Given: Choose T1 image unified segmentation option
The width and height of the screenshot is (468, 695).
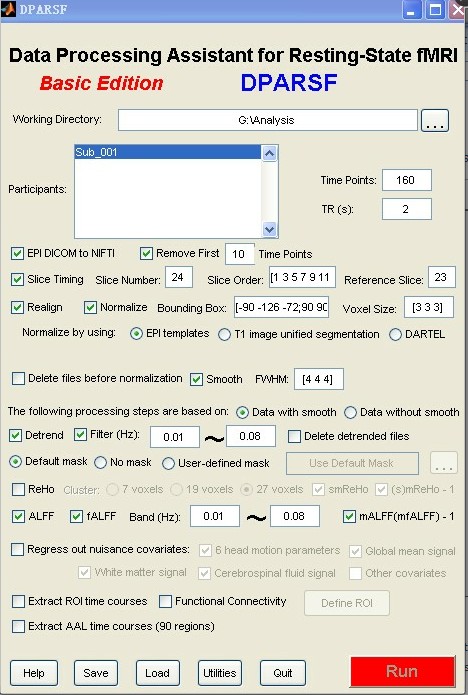Looking at the screenshot, I should 224,334.
